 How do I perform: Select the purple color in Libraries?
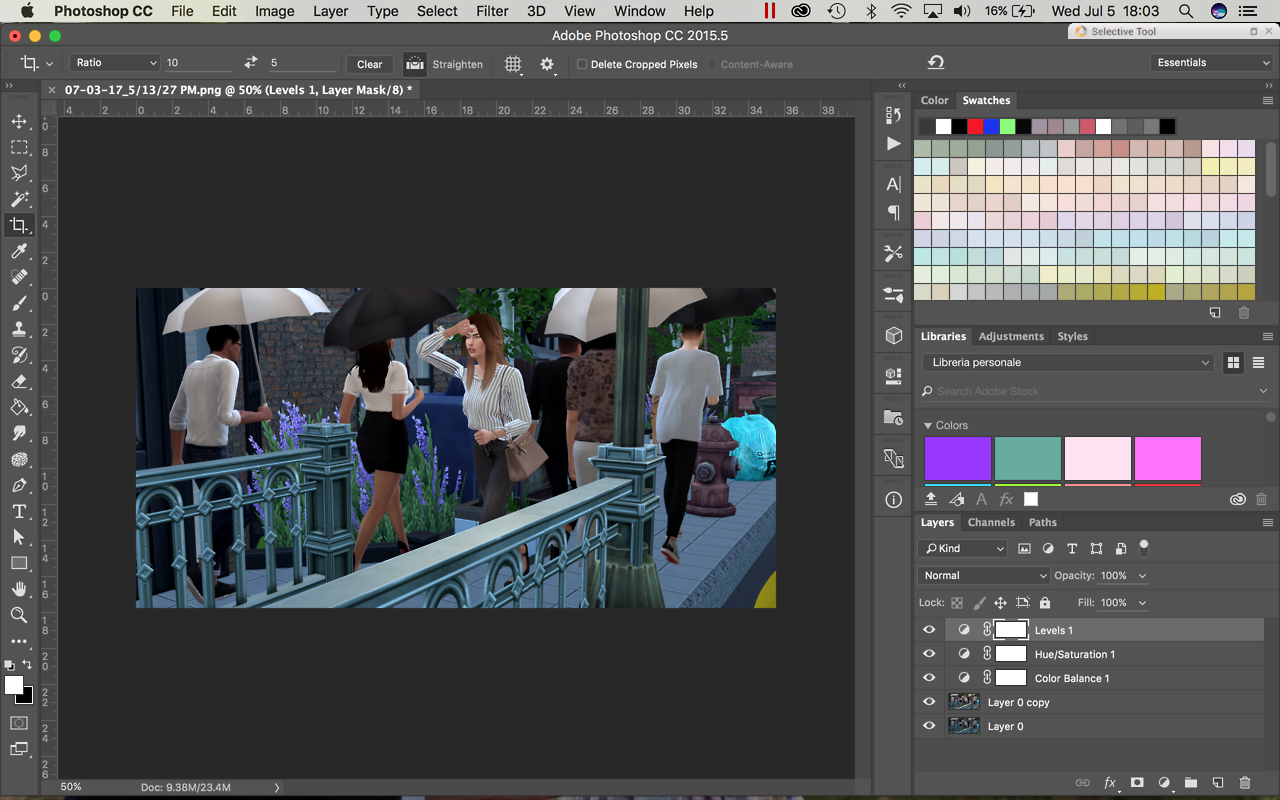[x=958, y=459]
